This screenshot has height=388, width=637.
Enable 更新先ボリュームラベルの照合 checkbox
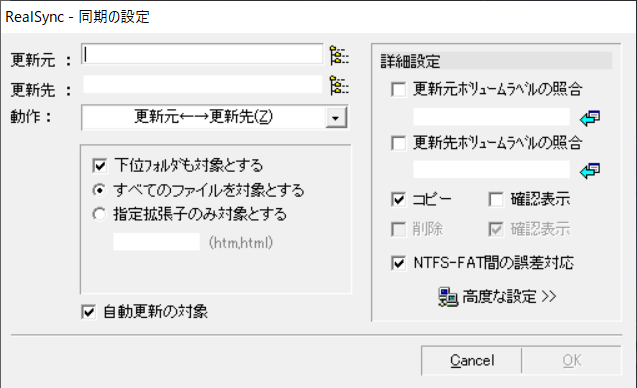[x=398, y=143]
